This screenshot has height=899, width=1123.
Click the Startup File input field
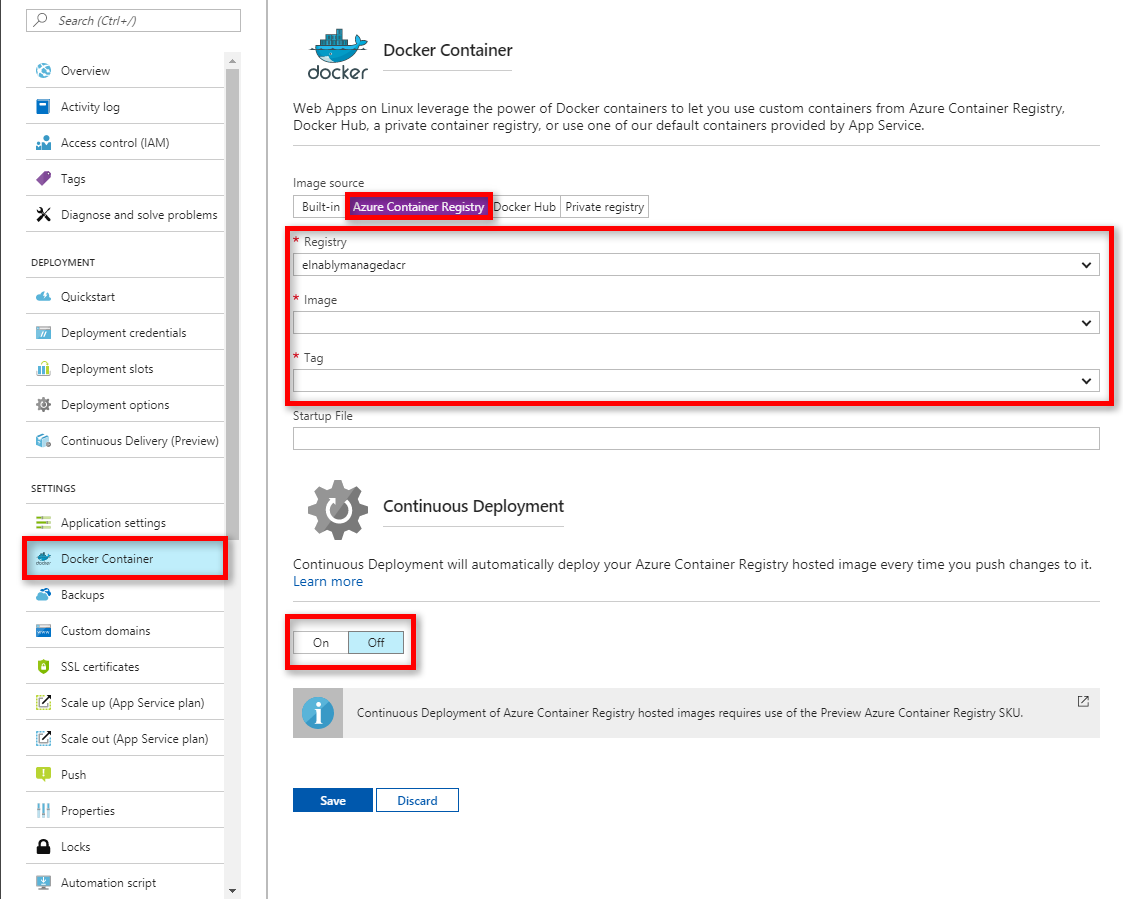tap(696, 438)
